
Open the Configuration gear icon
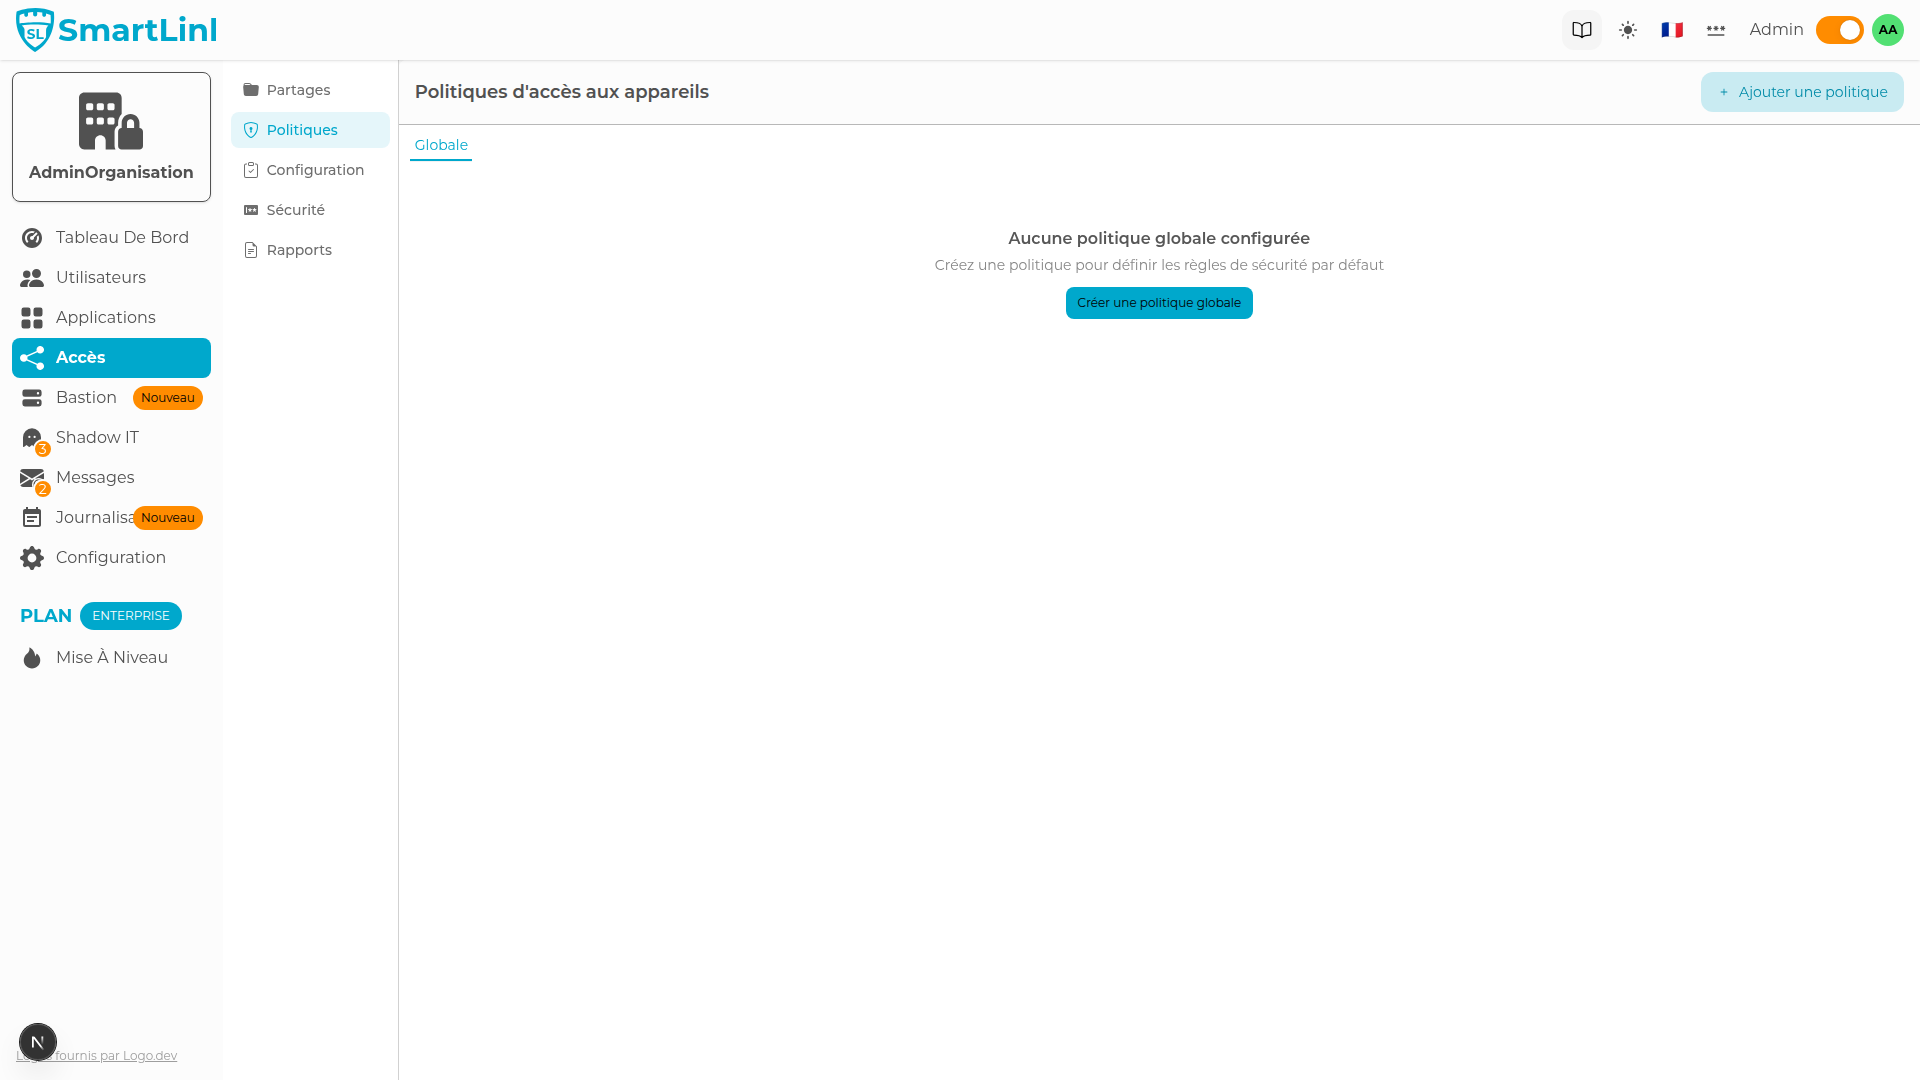[x=31, y=557]
